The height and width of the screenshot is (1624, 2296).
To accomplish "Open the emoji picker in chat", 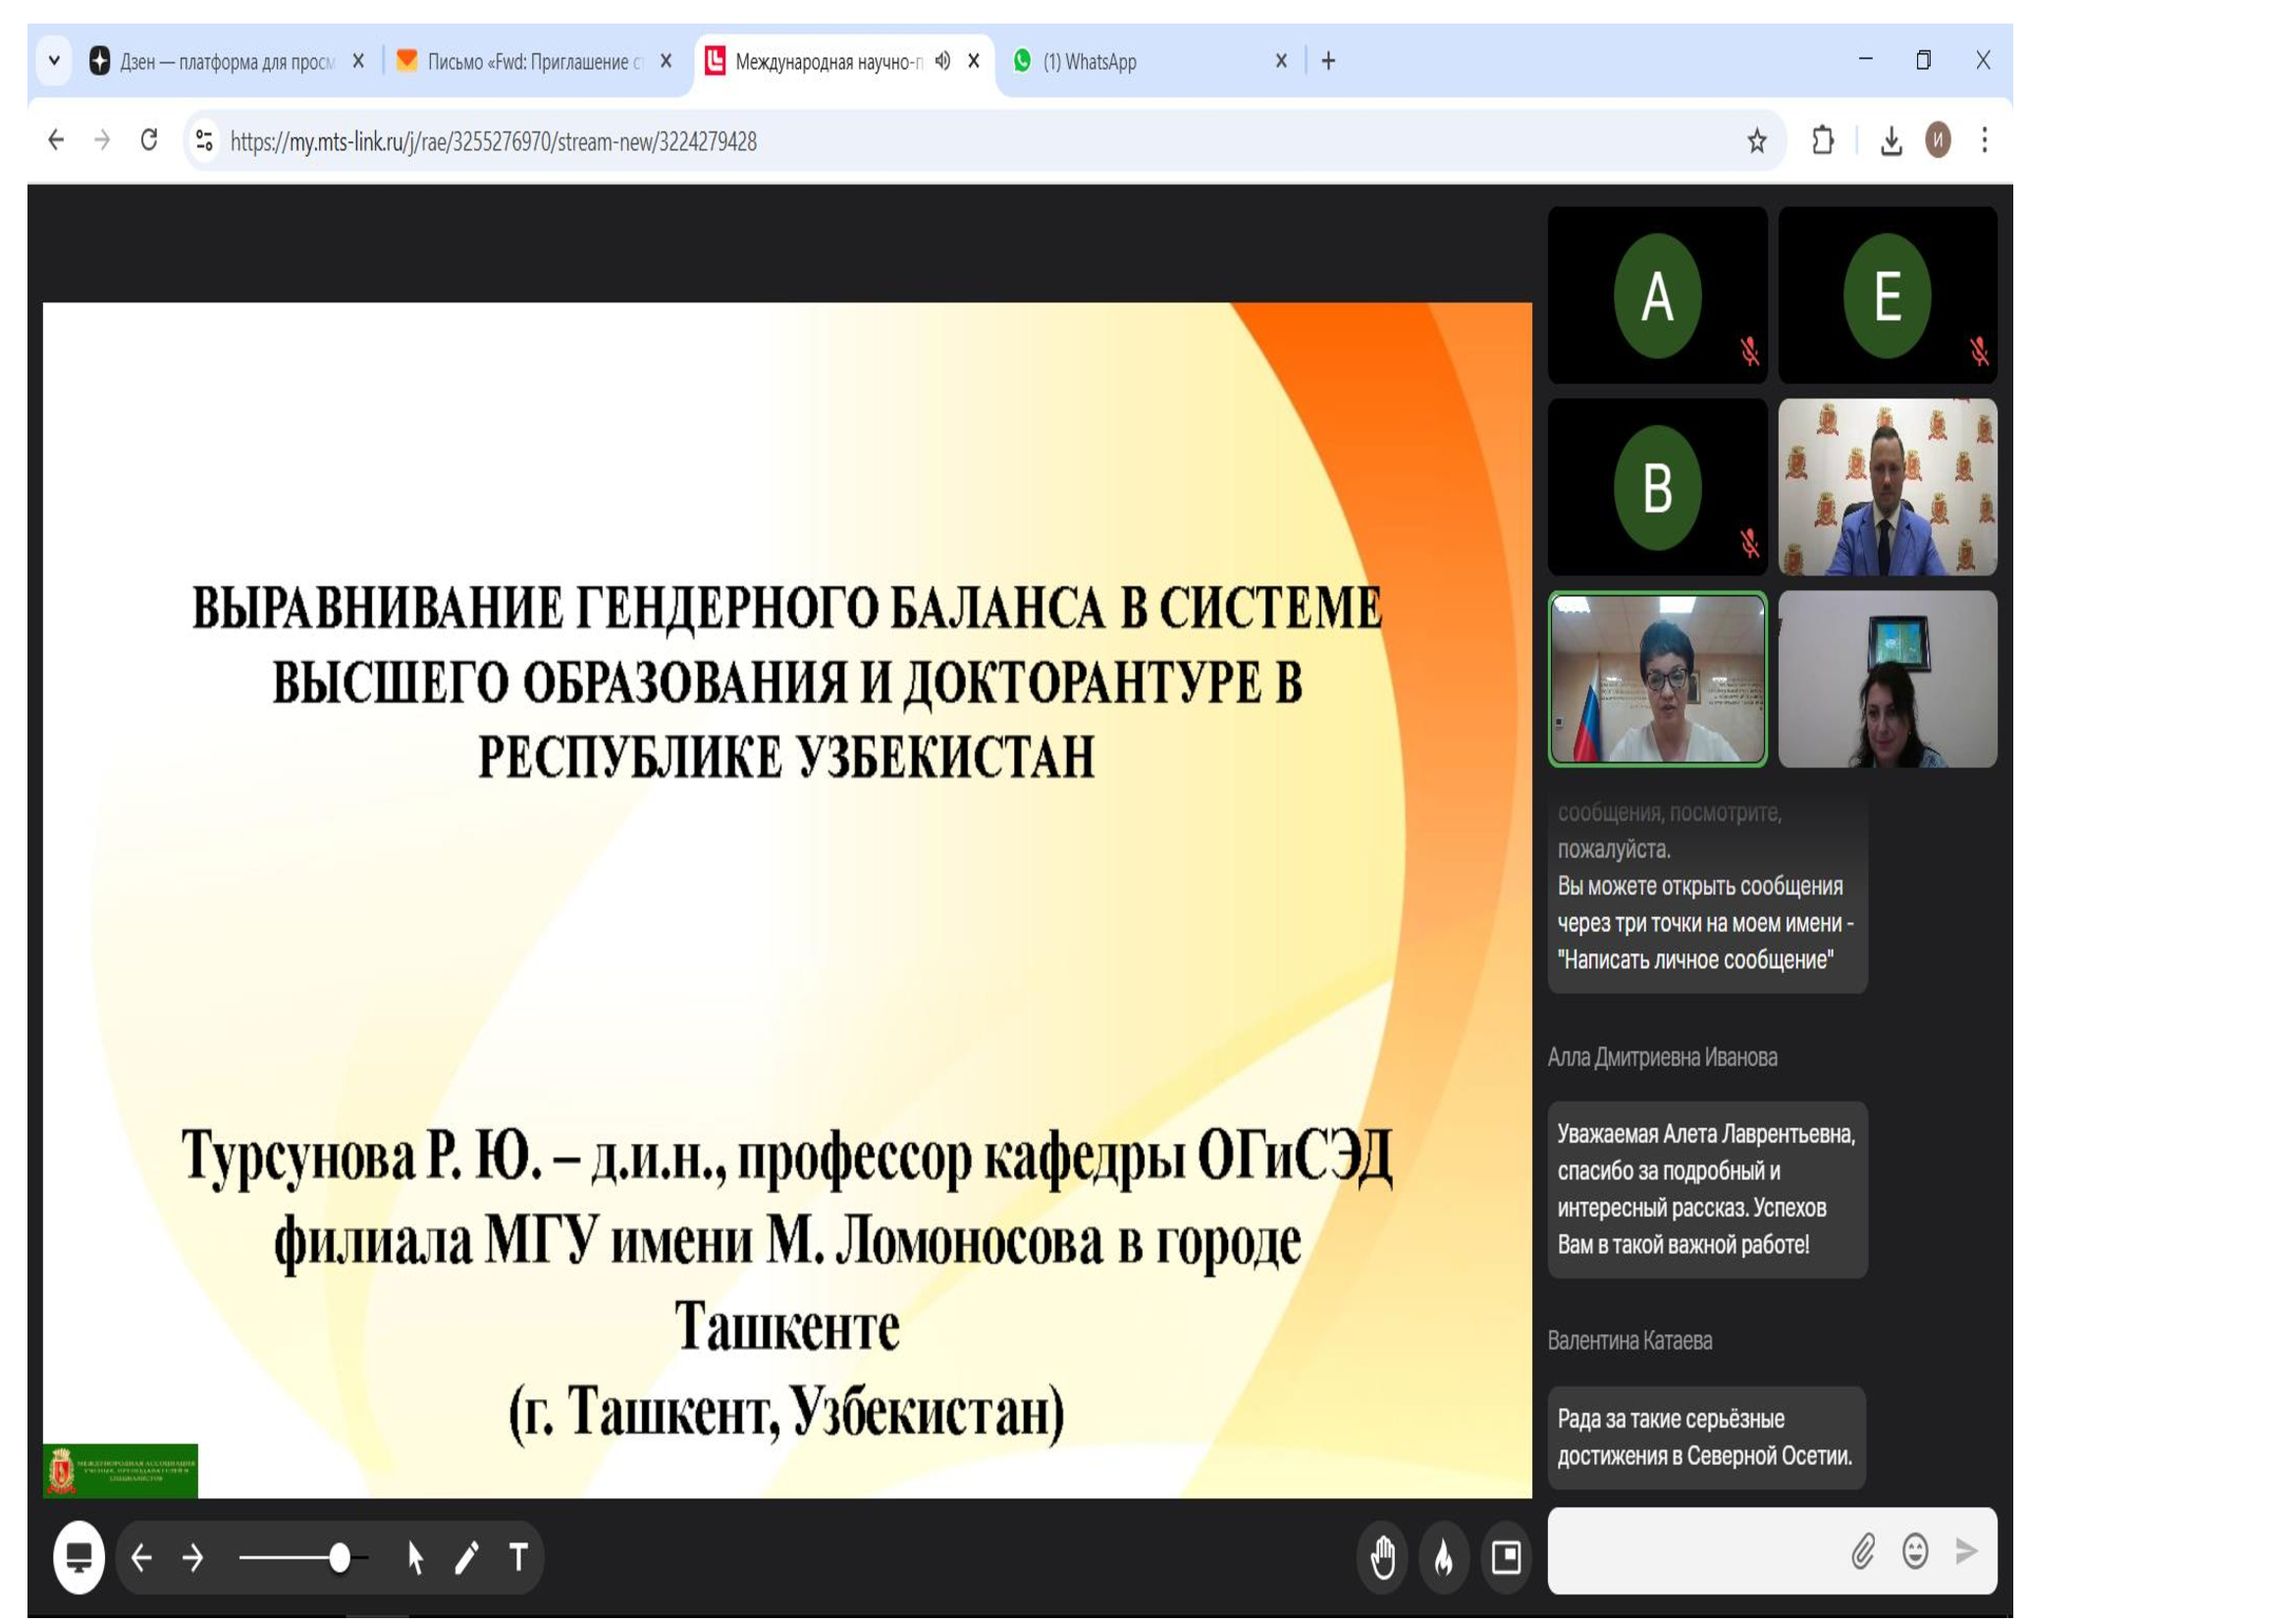I will pos(1915,1551).
